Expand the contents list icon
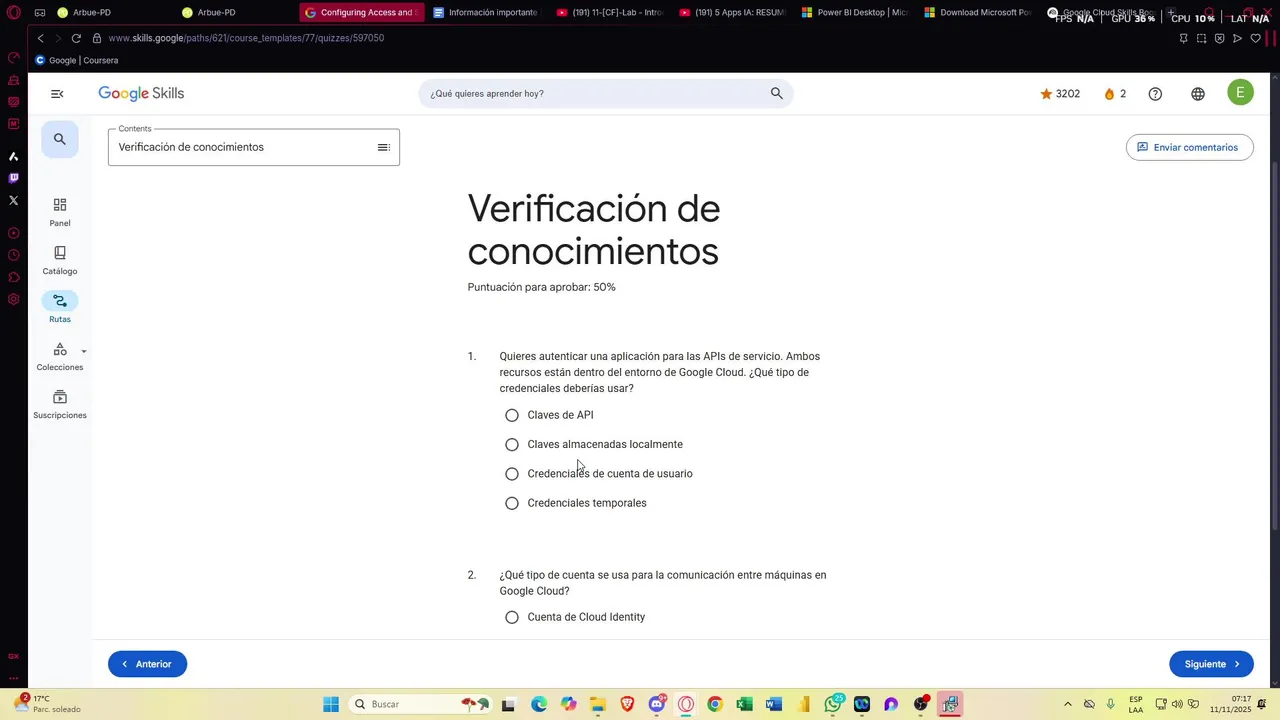This screenshot has height=720, width=1280. [383, 147]
